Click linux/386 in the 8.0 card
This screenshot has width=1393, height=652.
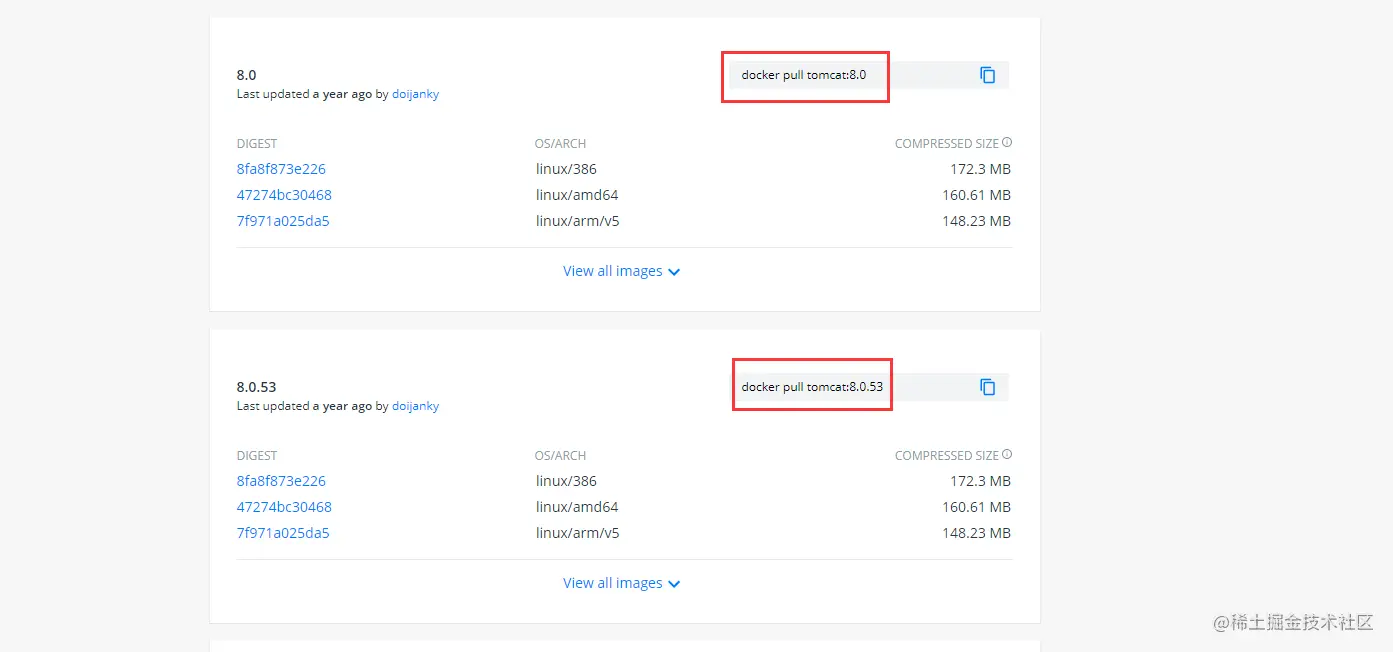(566, 169)
